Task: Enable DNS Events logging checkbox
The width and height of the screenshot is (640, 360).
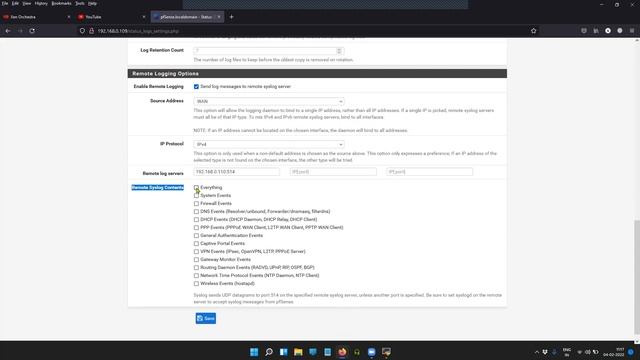Action: click(196, 211)
